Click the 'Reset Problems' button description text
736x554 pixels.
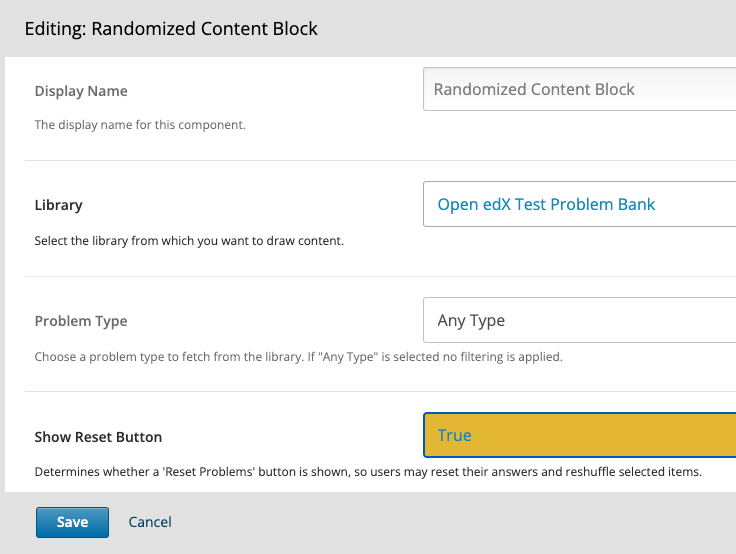coord(368,471)
